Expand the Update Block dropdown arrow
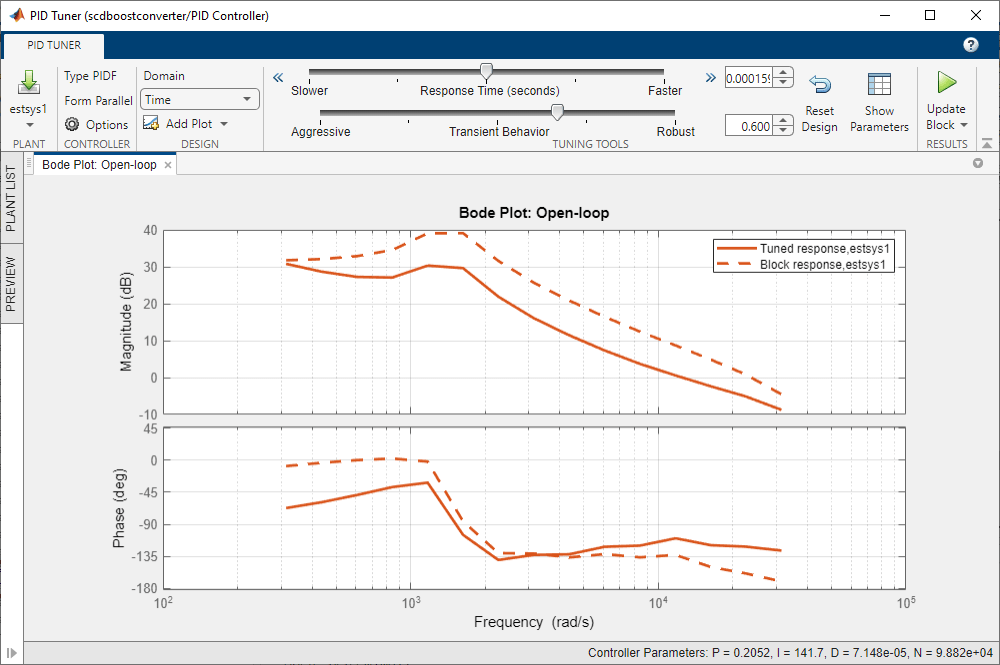The image size is (1000, 665). (964, 125)
